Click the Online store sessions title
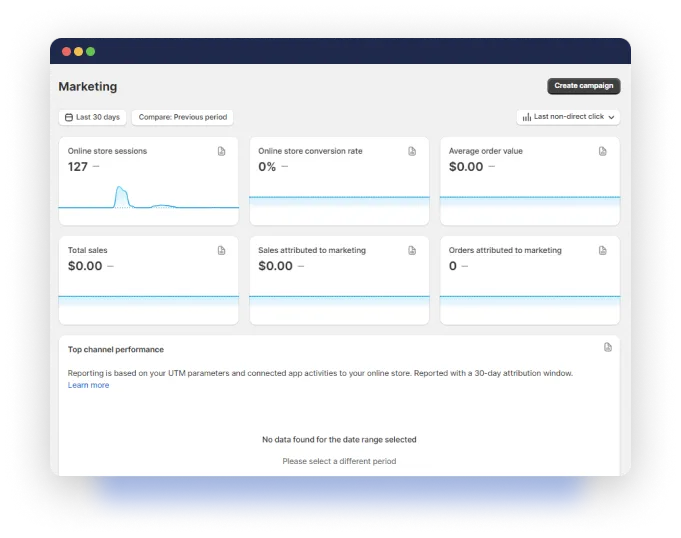The height and width of the screenshot is (538, 681). tap(107, 151)
